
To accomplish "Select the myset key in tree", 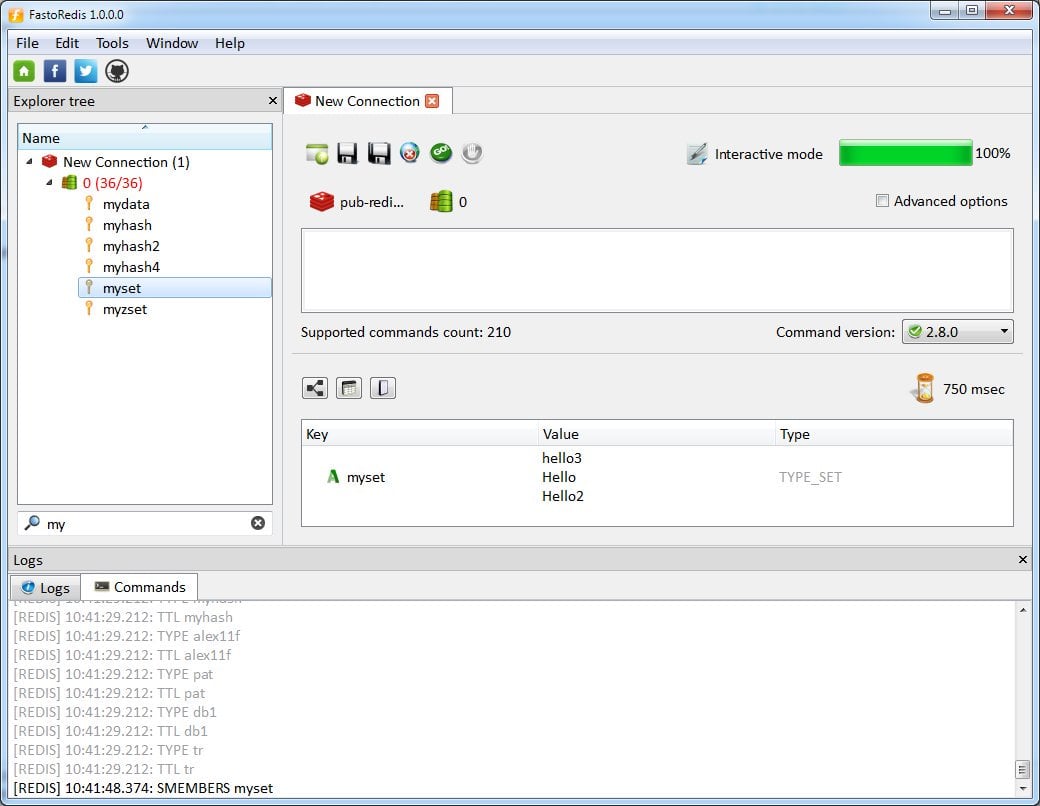I will click(x=175, y=288).
